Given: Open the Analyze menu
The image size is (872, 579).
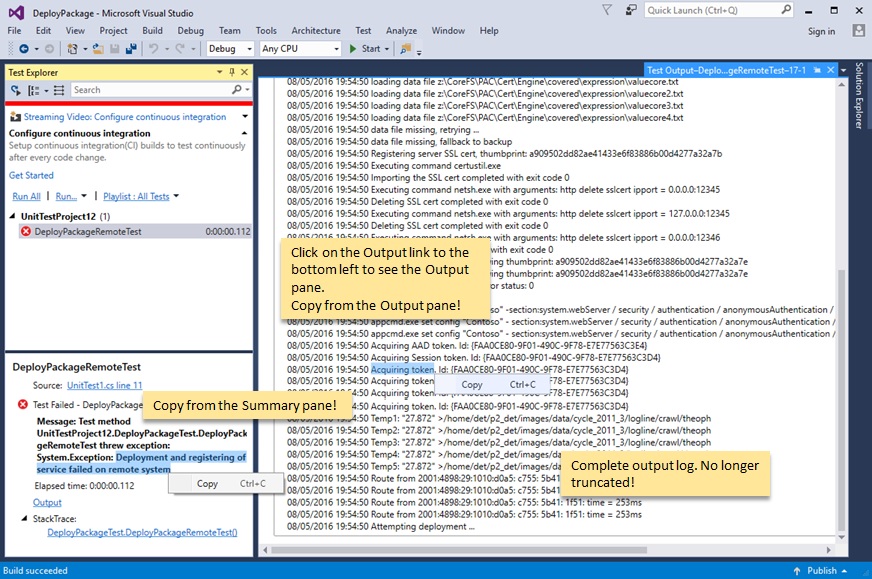Looking at the screenshot, I should pos(402,31).
